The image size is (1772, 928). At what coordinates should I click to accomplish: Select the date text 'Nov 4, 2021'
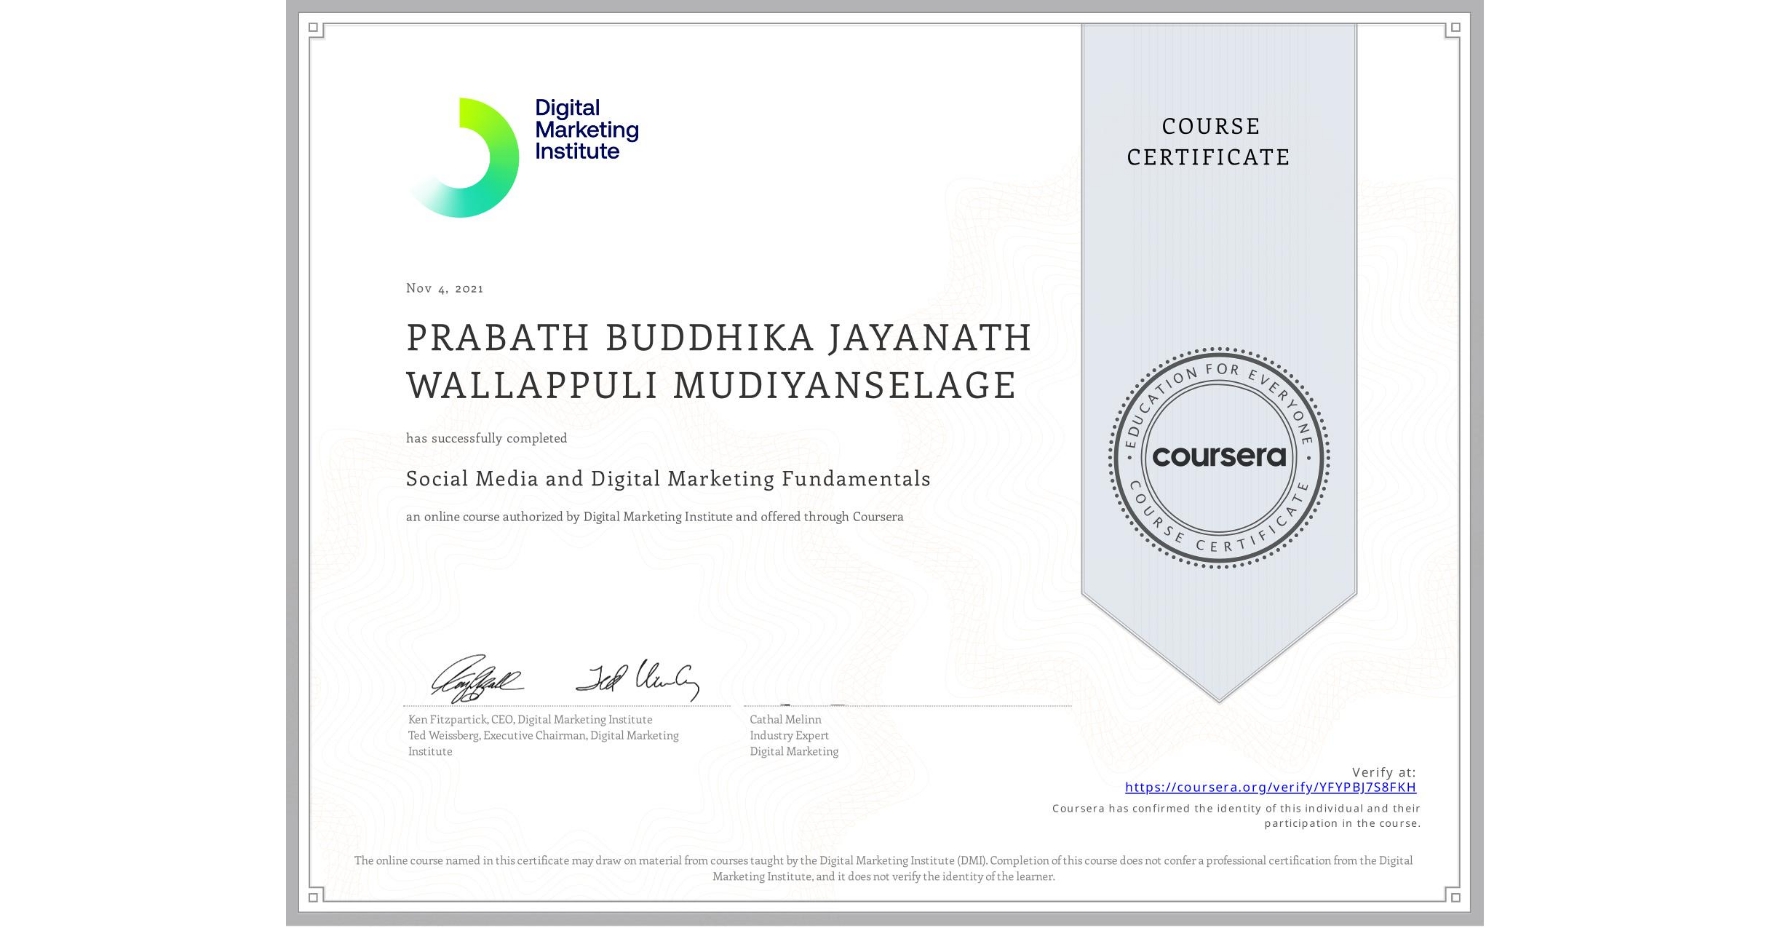point(444,288)
